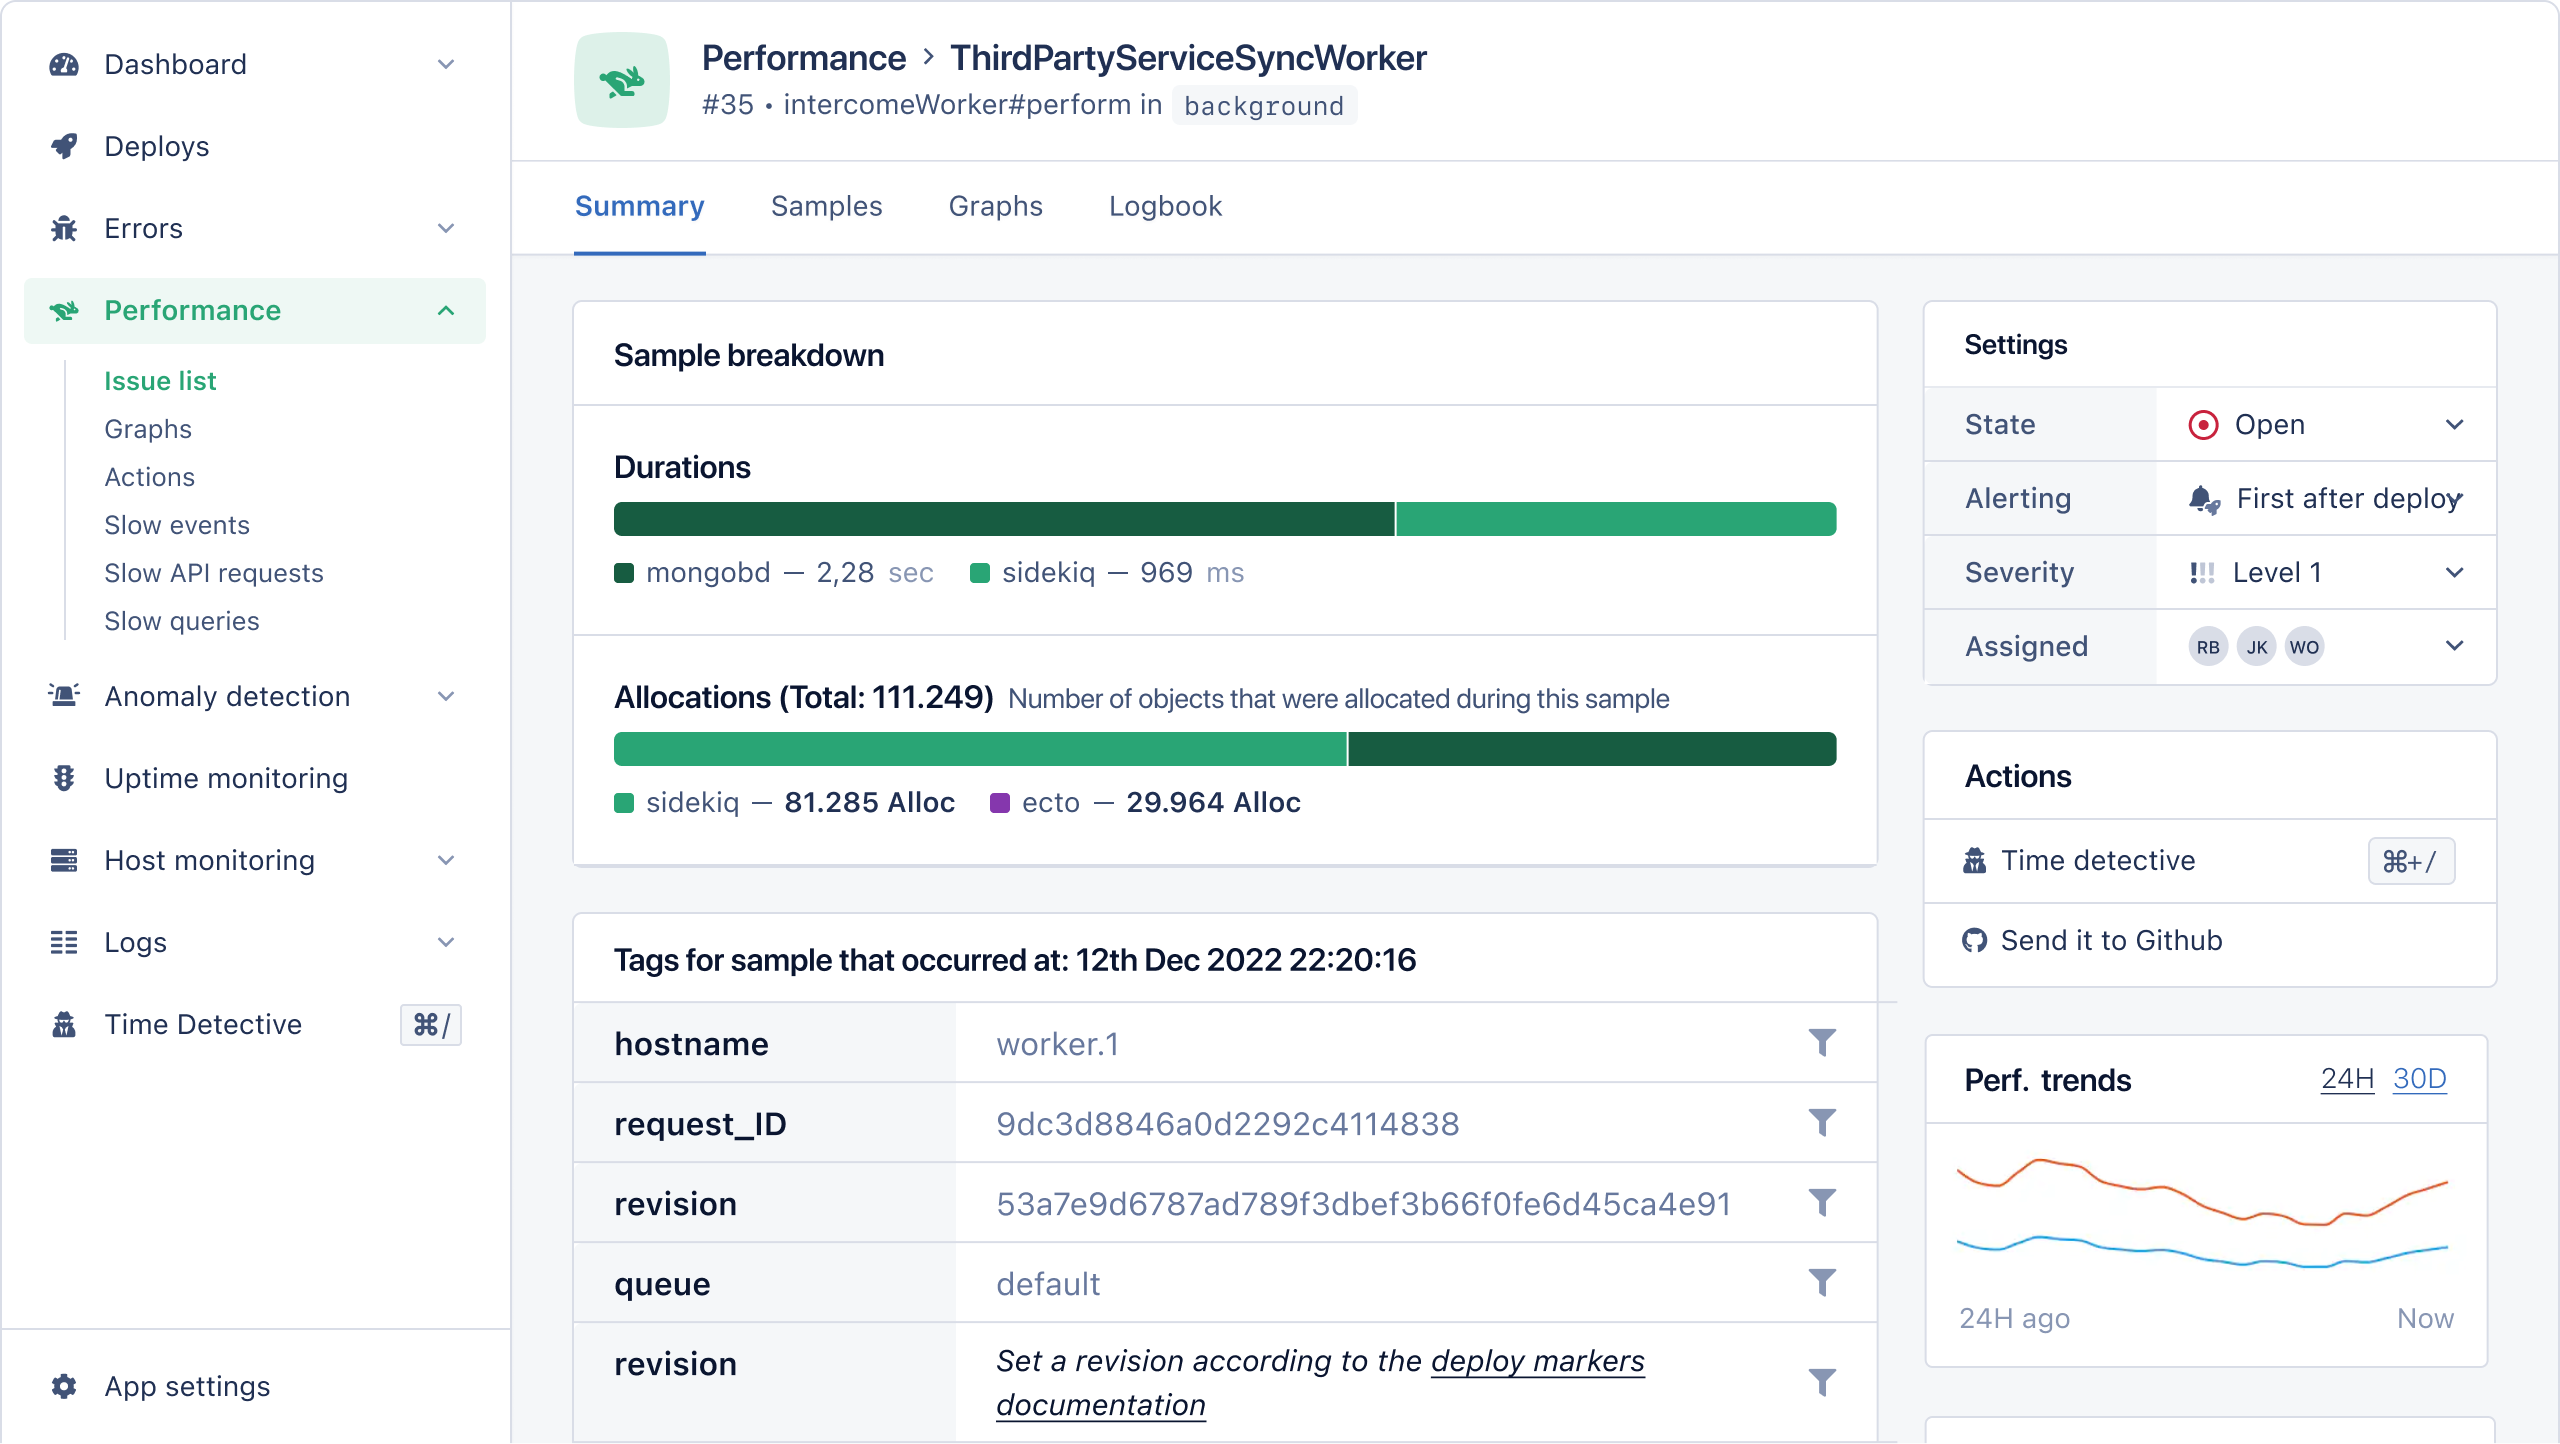This screenshot has height=1444, width=2560.
Task: Change the State from Open
Action: pyautogui.click(x=2456, y=424)
